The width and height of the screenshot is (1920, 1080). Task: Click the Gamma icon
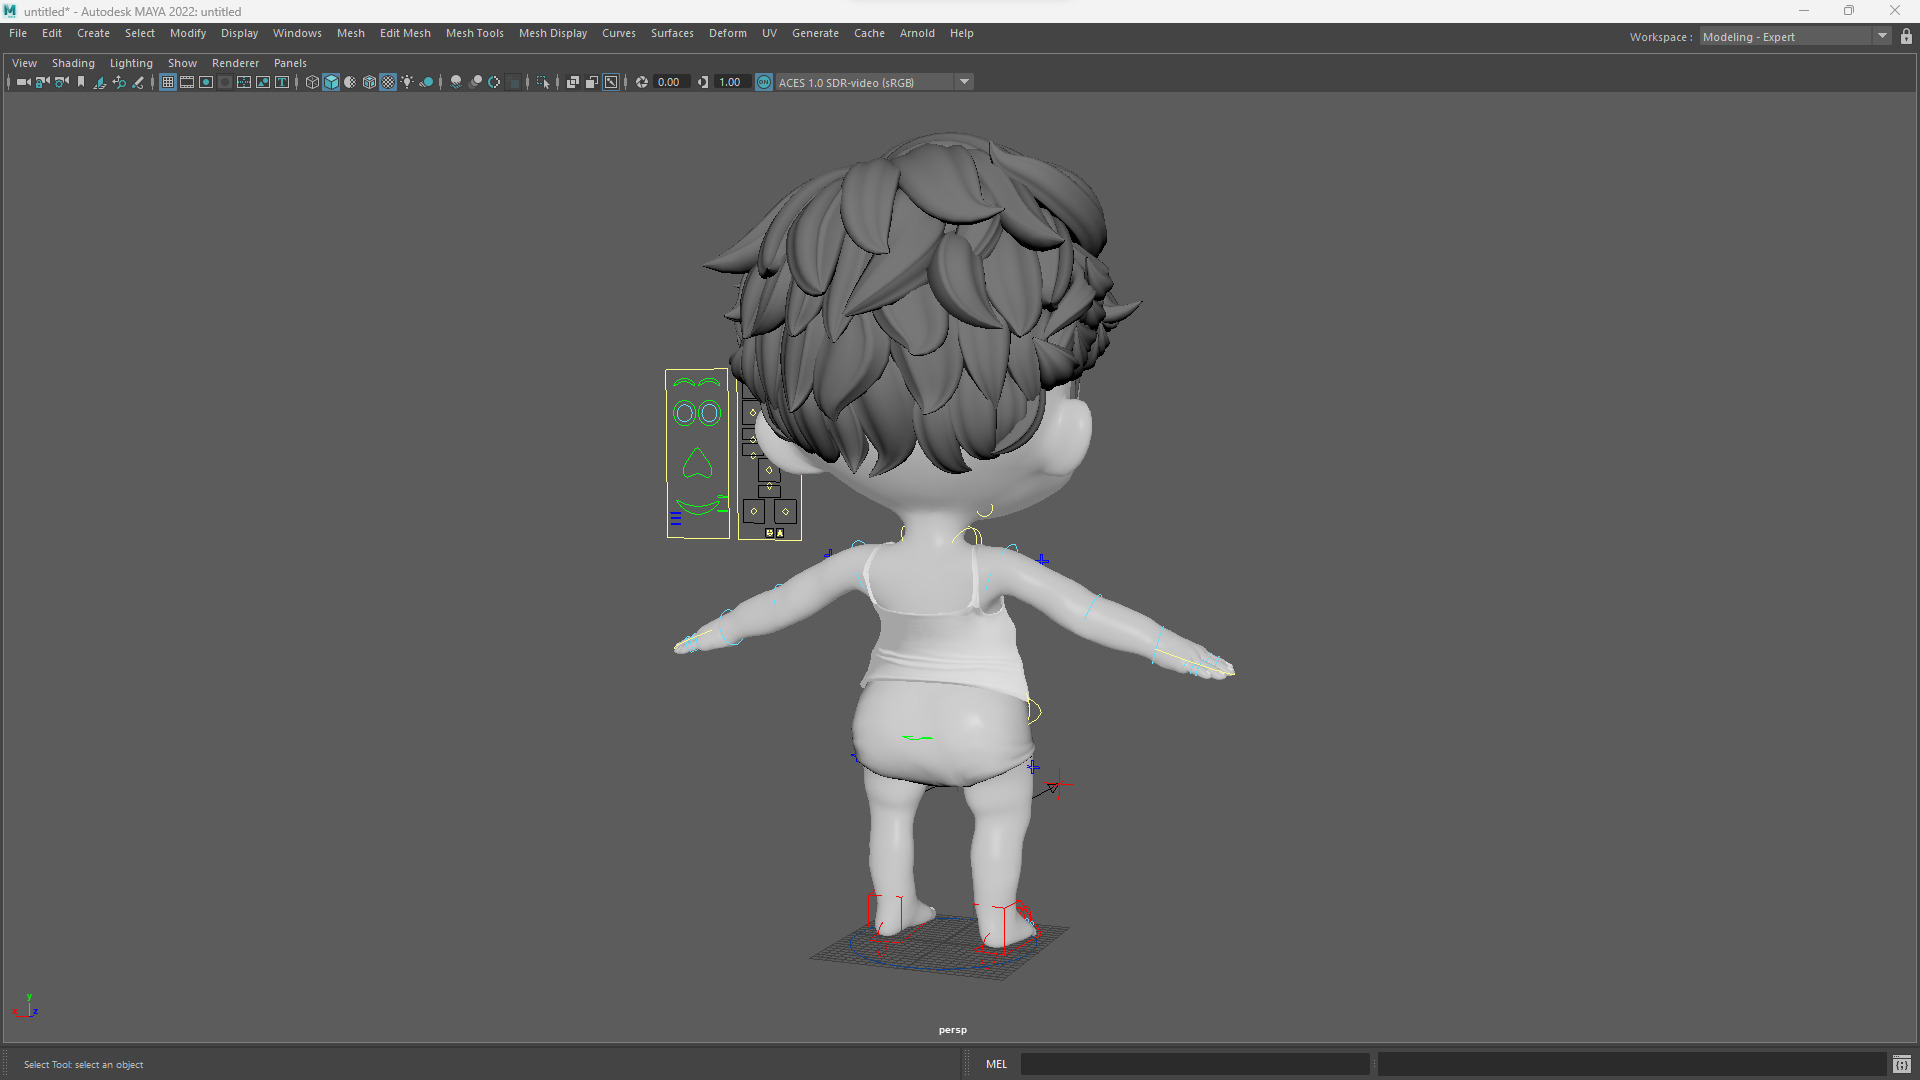pos(703,82)
